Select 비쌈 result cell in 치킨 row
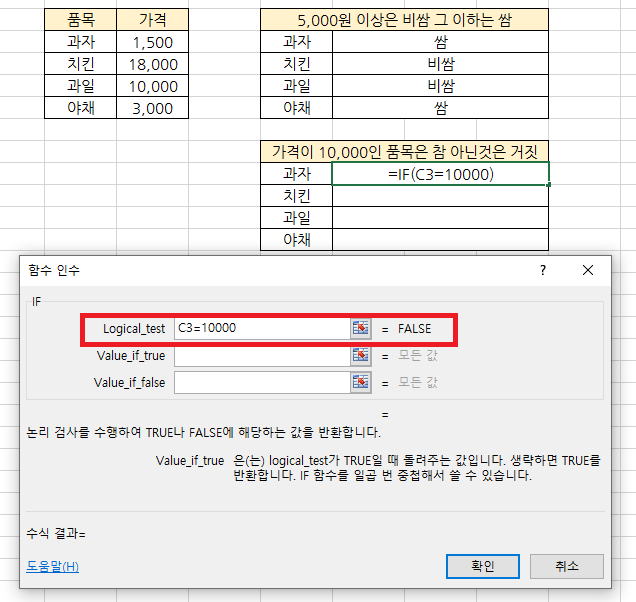This screenshot has height=602, width=636. click(440, 64)
